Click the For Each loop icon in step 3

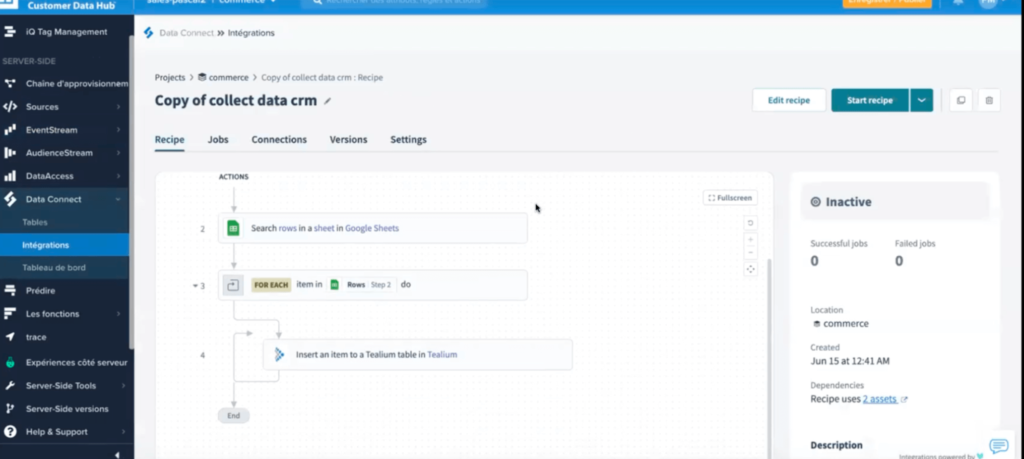click(233, 285)
